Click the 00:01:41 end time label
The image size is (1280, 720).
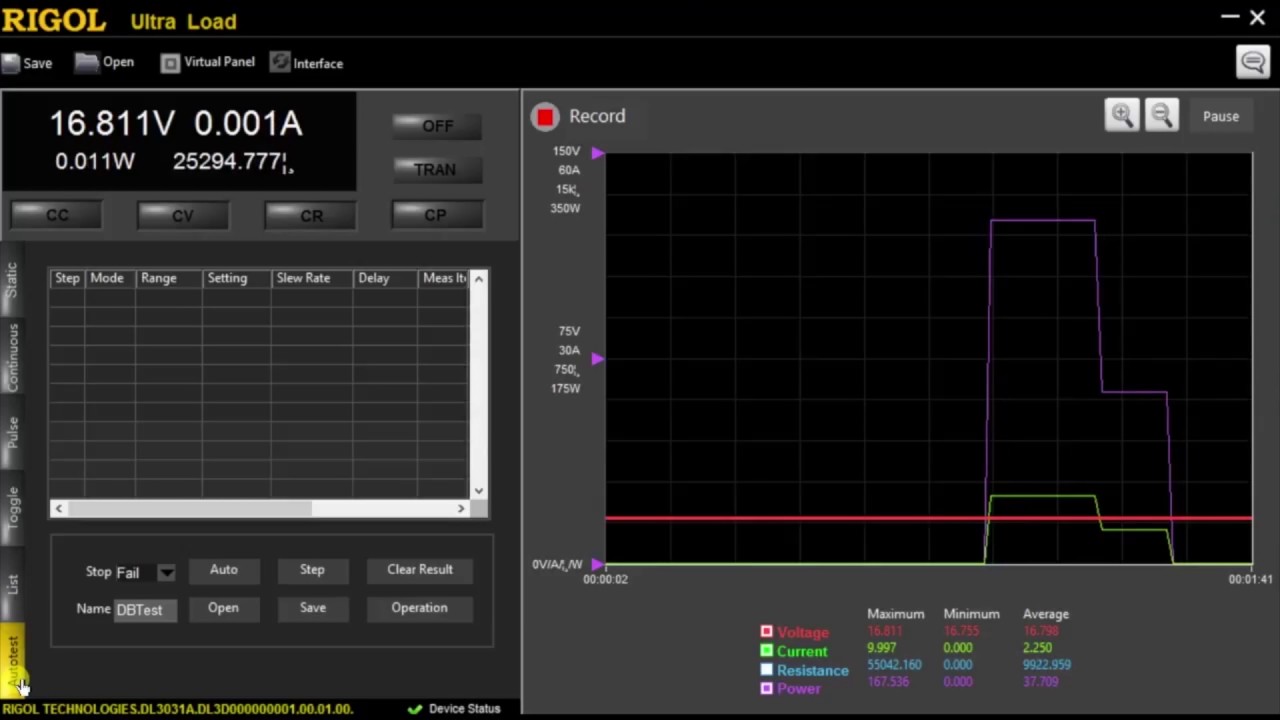pyautogui.click(x=1250, y=579)
